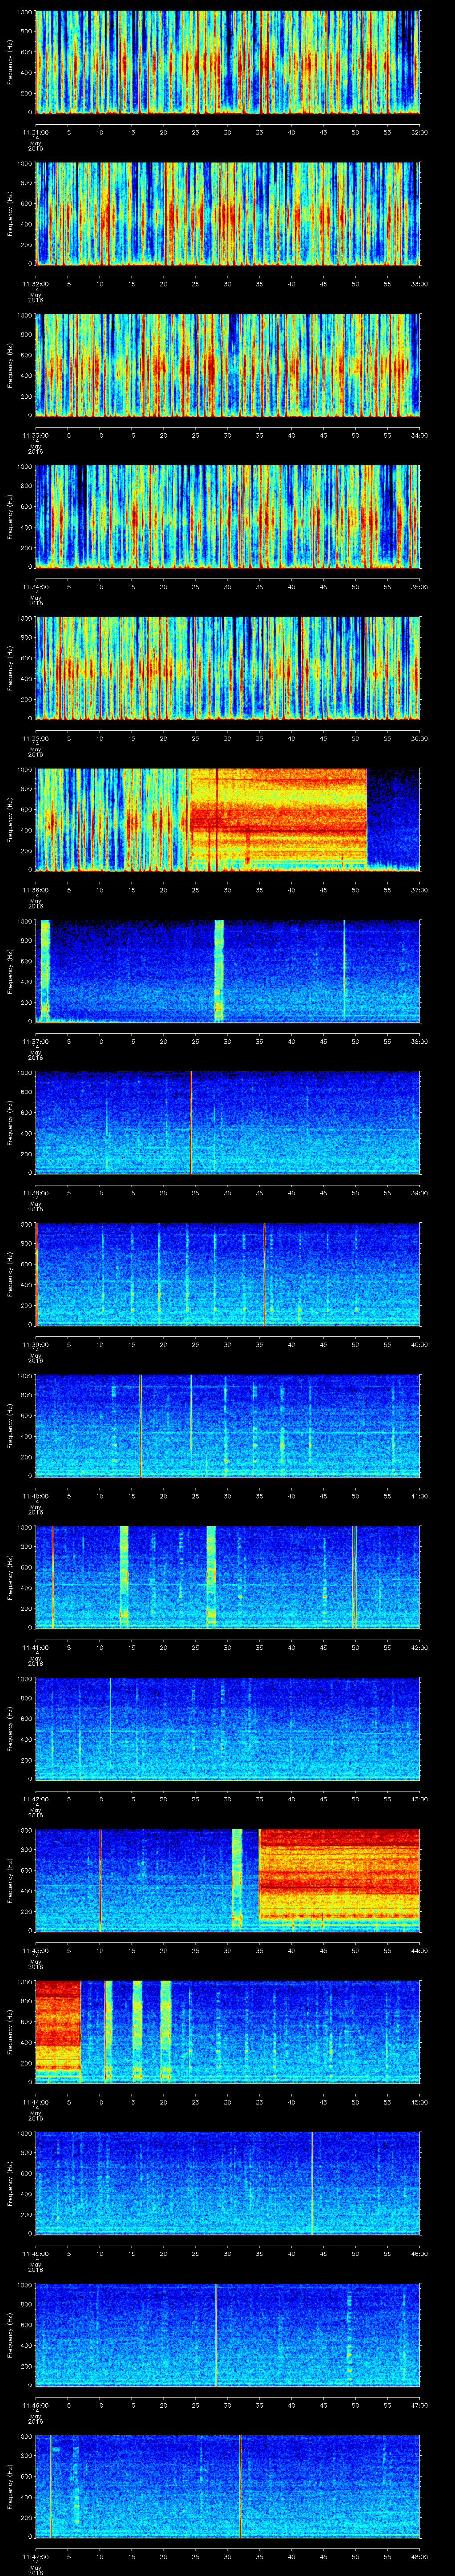This screenshot has width=455, height=2576.
Task: Click the red vertical line in the 11:40 panel
Action: [x=141, y=1425]
